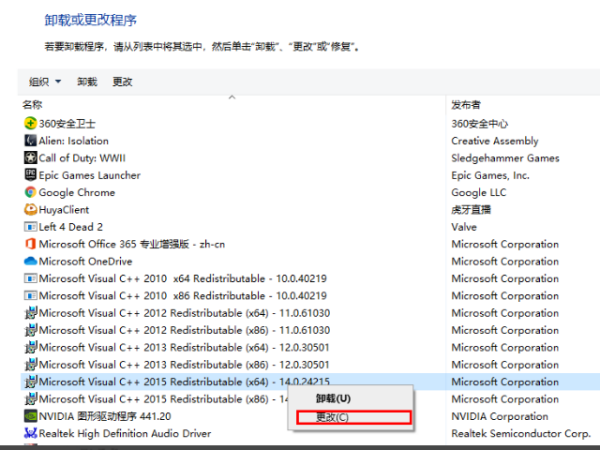Click publisher 虎牙直播
The image size is (600, 450).
pos(471,210)
